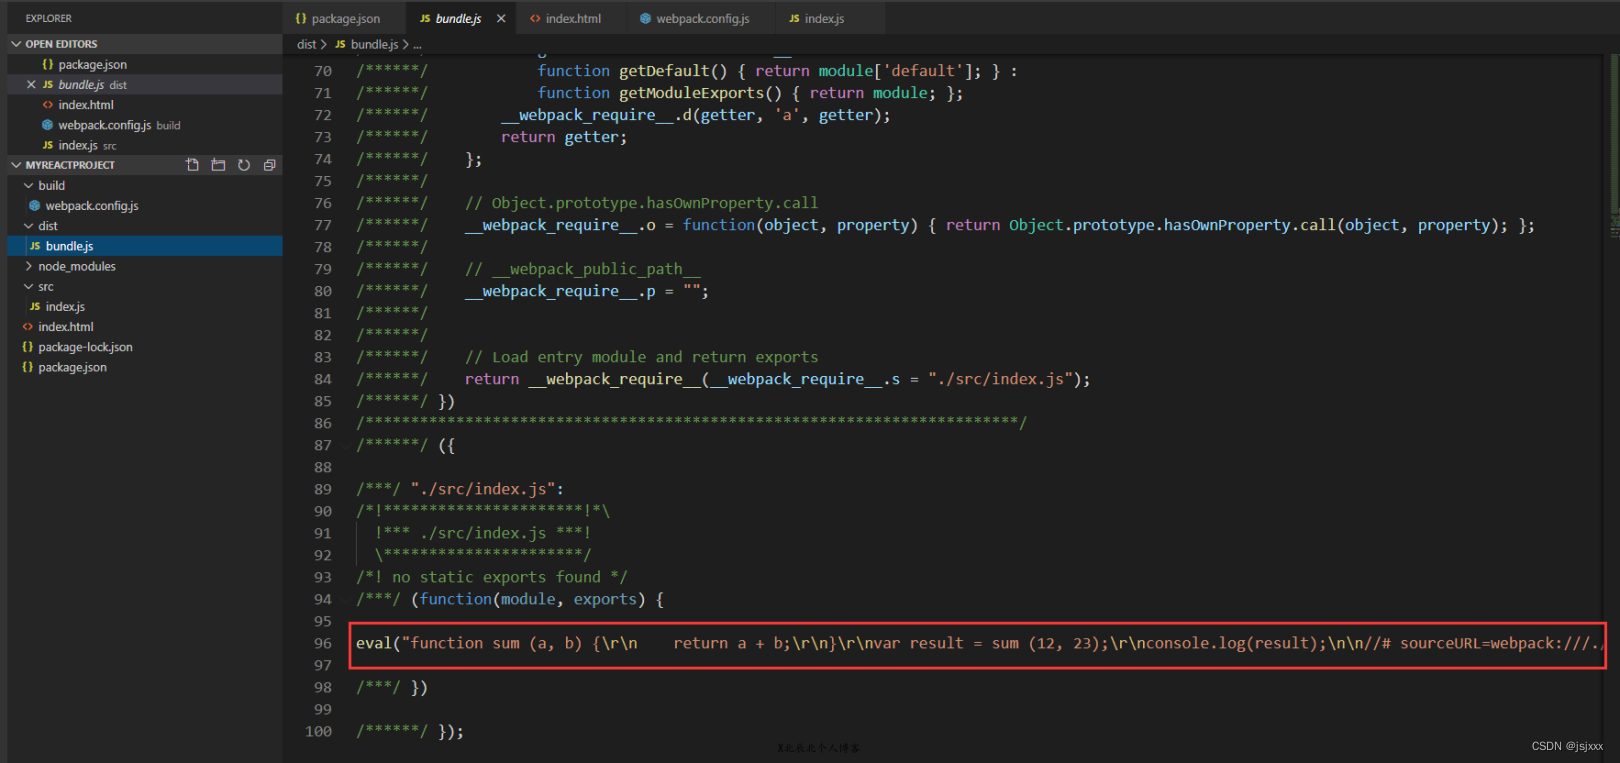The height and width of the screenshot is (763, 1620).
Task: Open index.html in project tree
Action: (145, 327)
